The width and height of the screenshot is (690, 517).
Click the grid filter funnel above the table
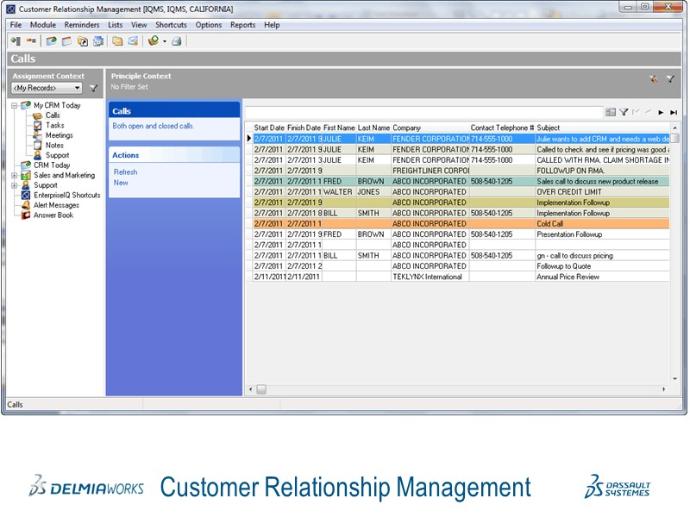click(x=623, y=113)
